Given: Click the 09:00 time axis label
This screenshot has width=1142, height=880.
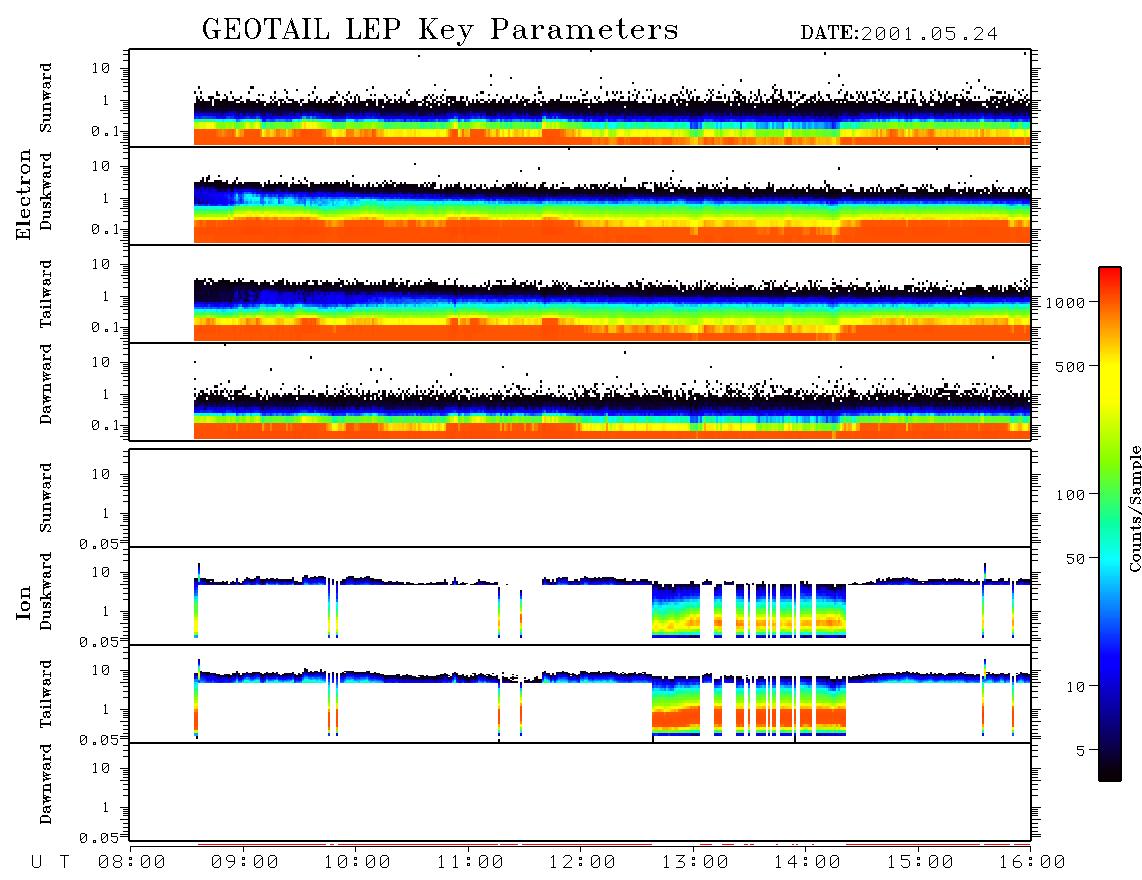Looking at the screenshot, I should 245,863.
